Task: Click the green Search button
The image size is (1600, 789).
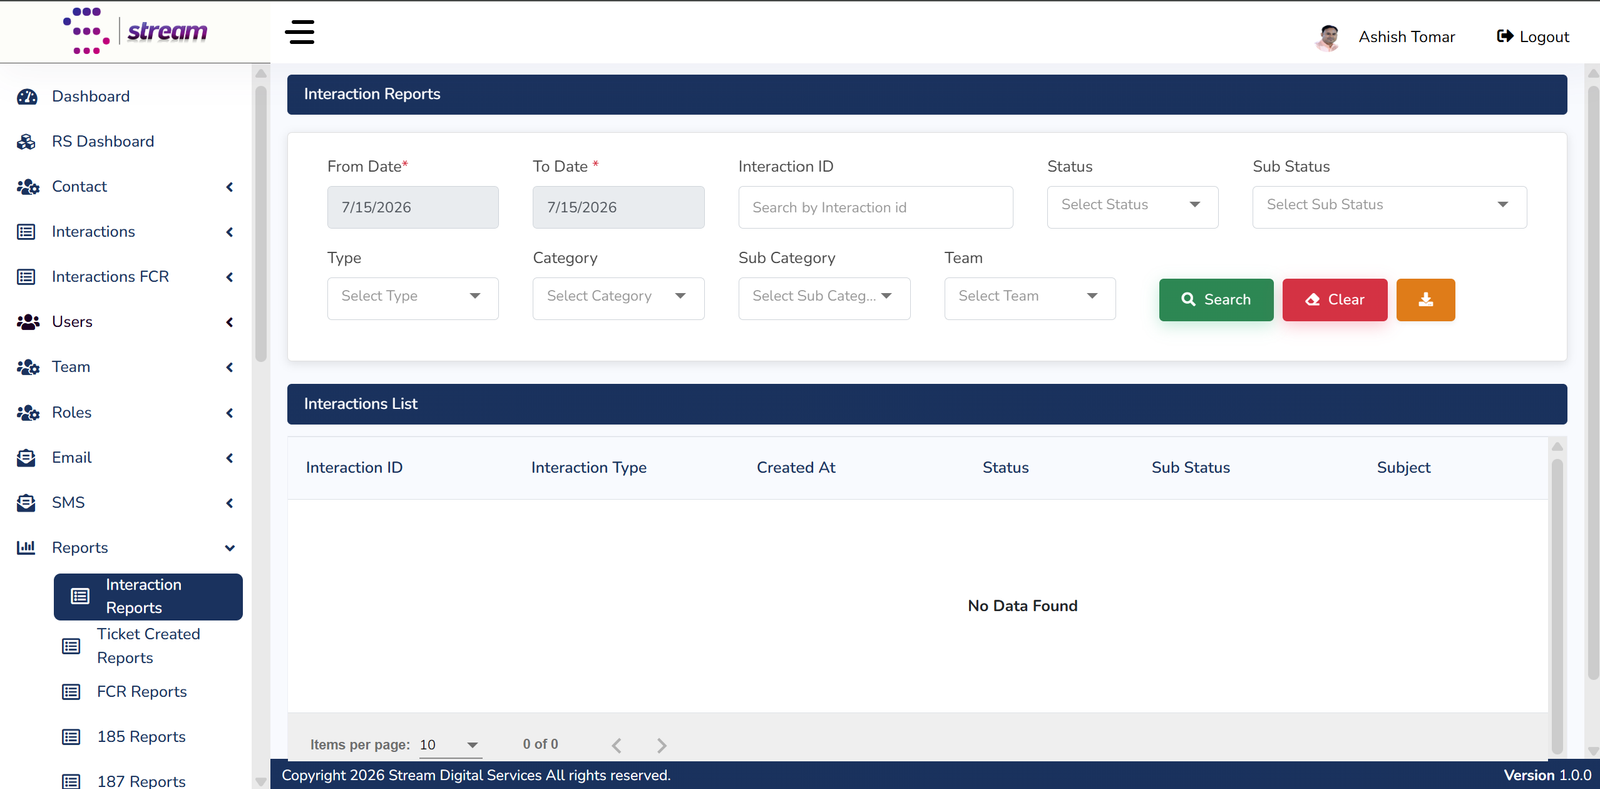Action: [x=1216, y=300]
